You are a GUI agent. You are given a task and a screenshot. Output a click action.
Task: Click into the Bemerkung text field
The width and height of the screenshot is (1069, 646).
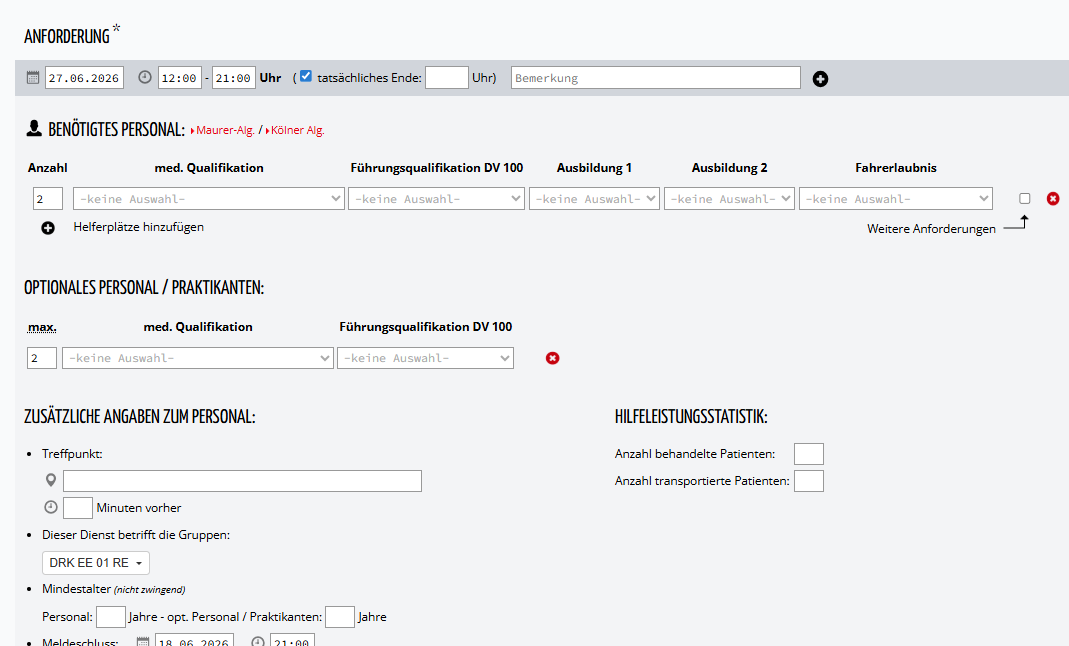point(655,78)
